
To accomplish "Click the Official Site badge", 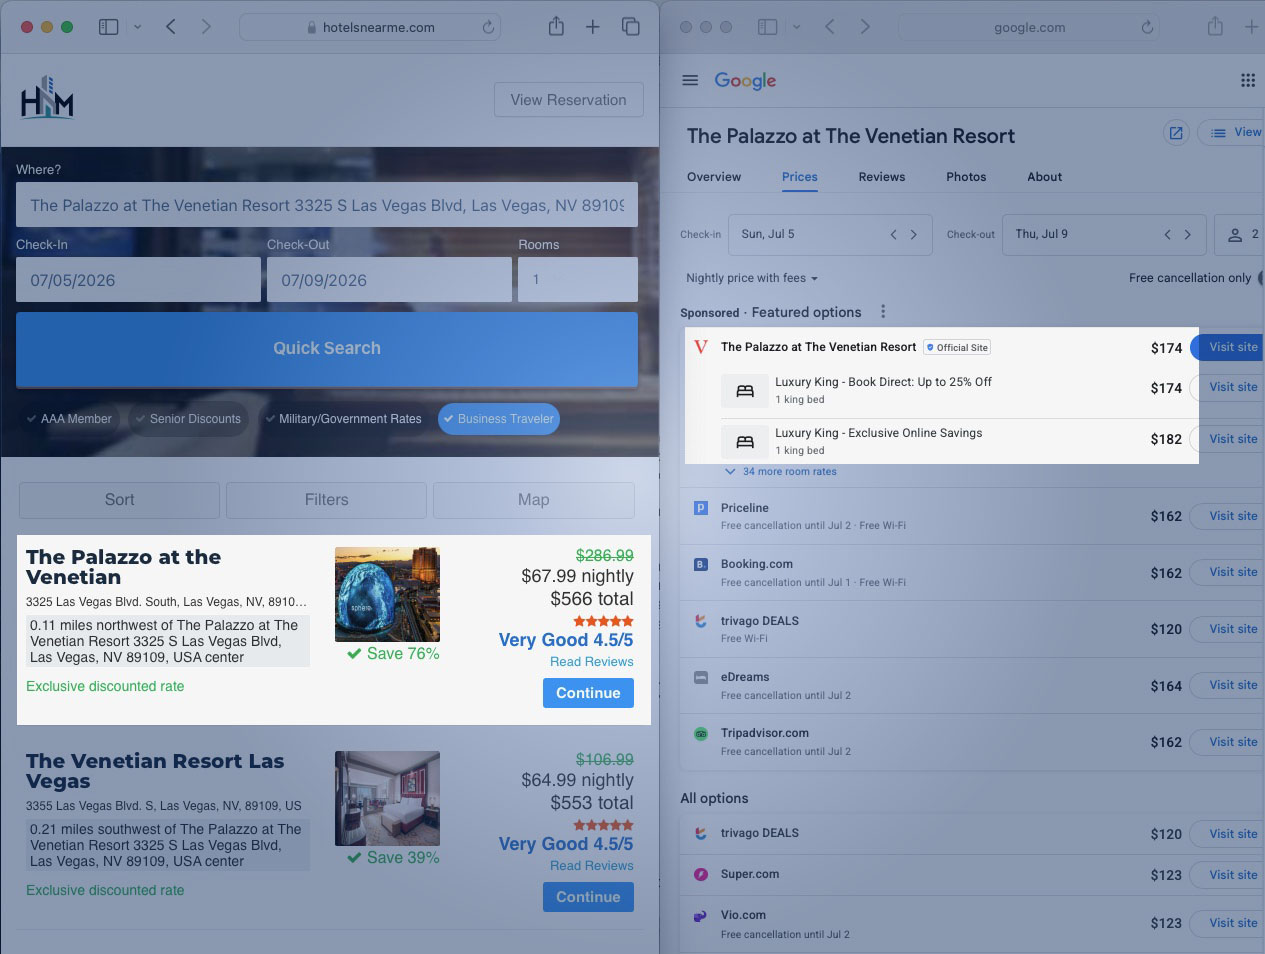I will (x=957, y=347).
